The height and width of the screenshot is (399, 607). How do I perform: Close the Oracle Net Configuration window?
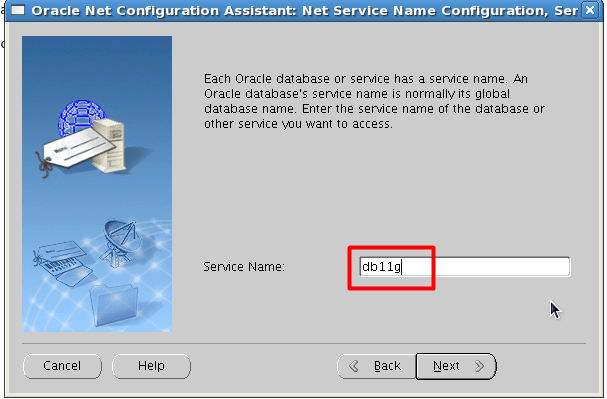pos(590,10)
